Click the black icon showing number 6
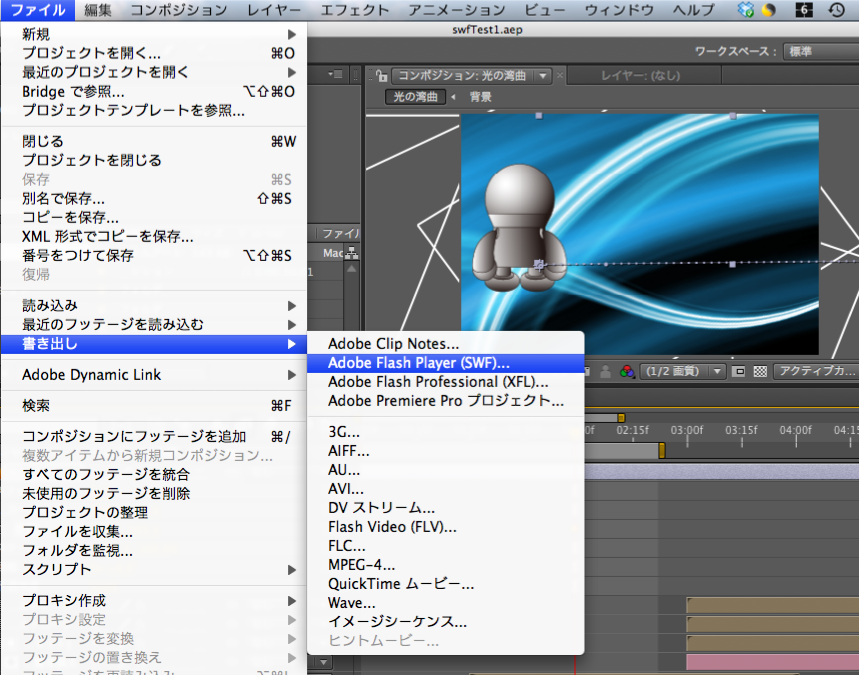This screenshot has width=859, height=675. [x=804, y=9]
